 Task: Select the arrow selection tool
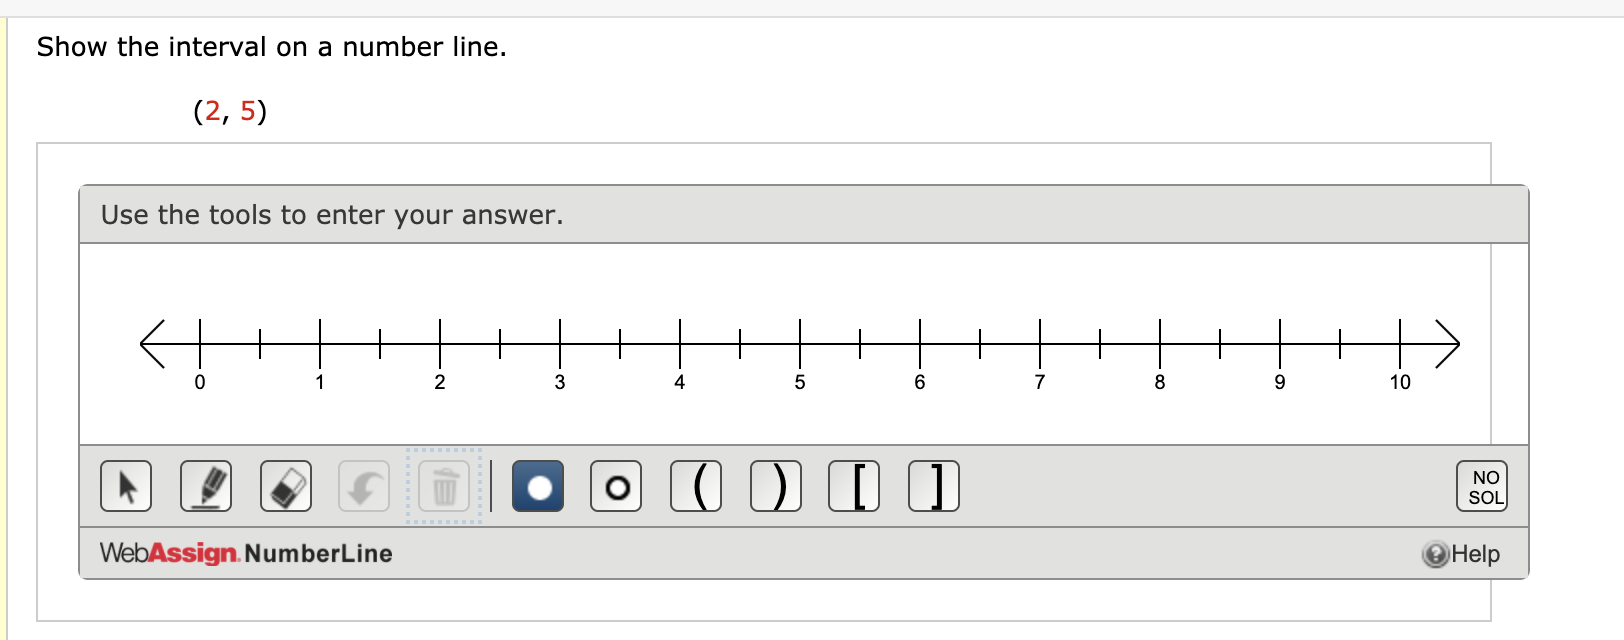click(125, 486)
